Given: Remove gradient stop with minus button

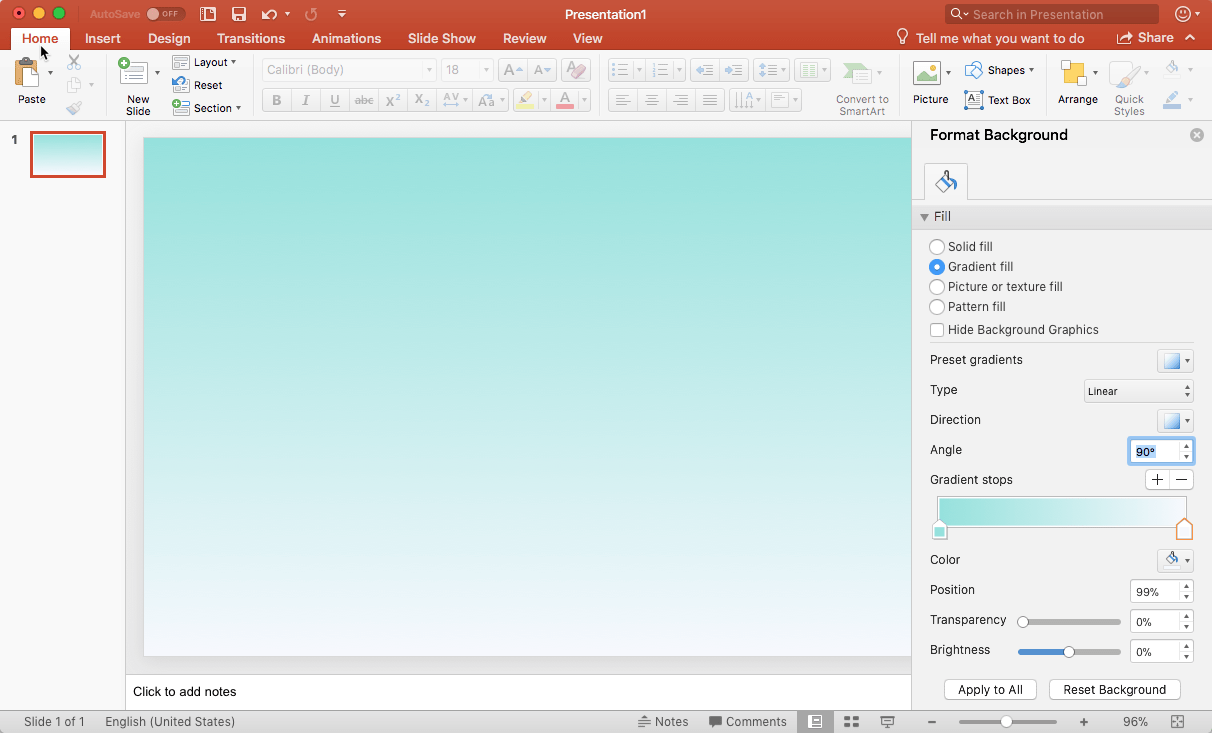Looking at the screenshot, I should 1181,480.
